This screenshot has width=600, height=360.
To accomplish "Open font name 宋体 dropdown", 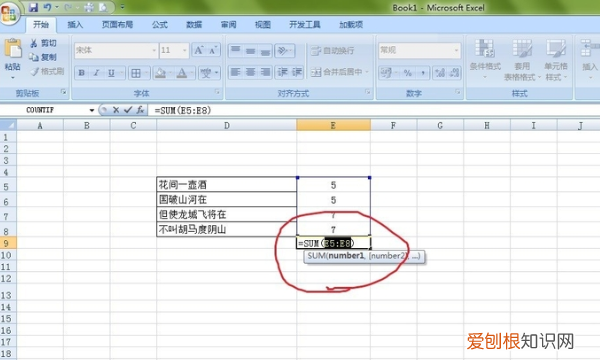I will click(154, 50).
